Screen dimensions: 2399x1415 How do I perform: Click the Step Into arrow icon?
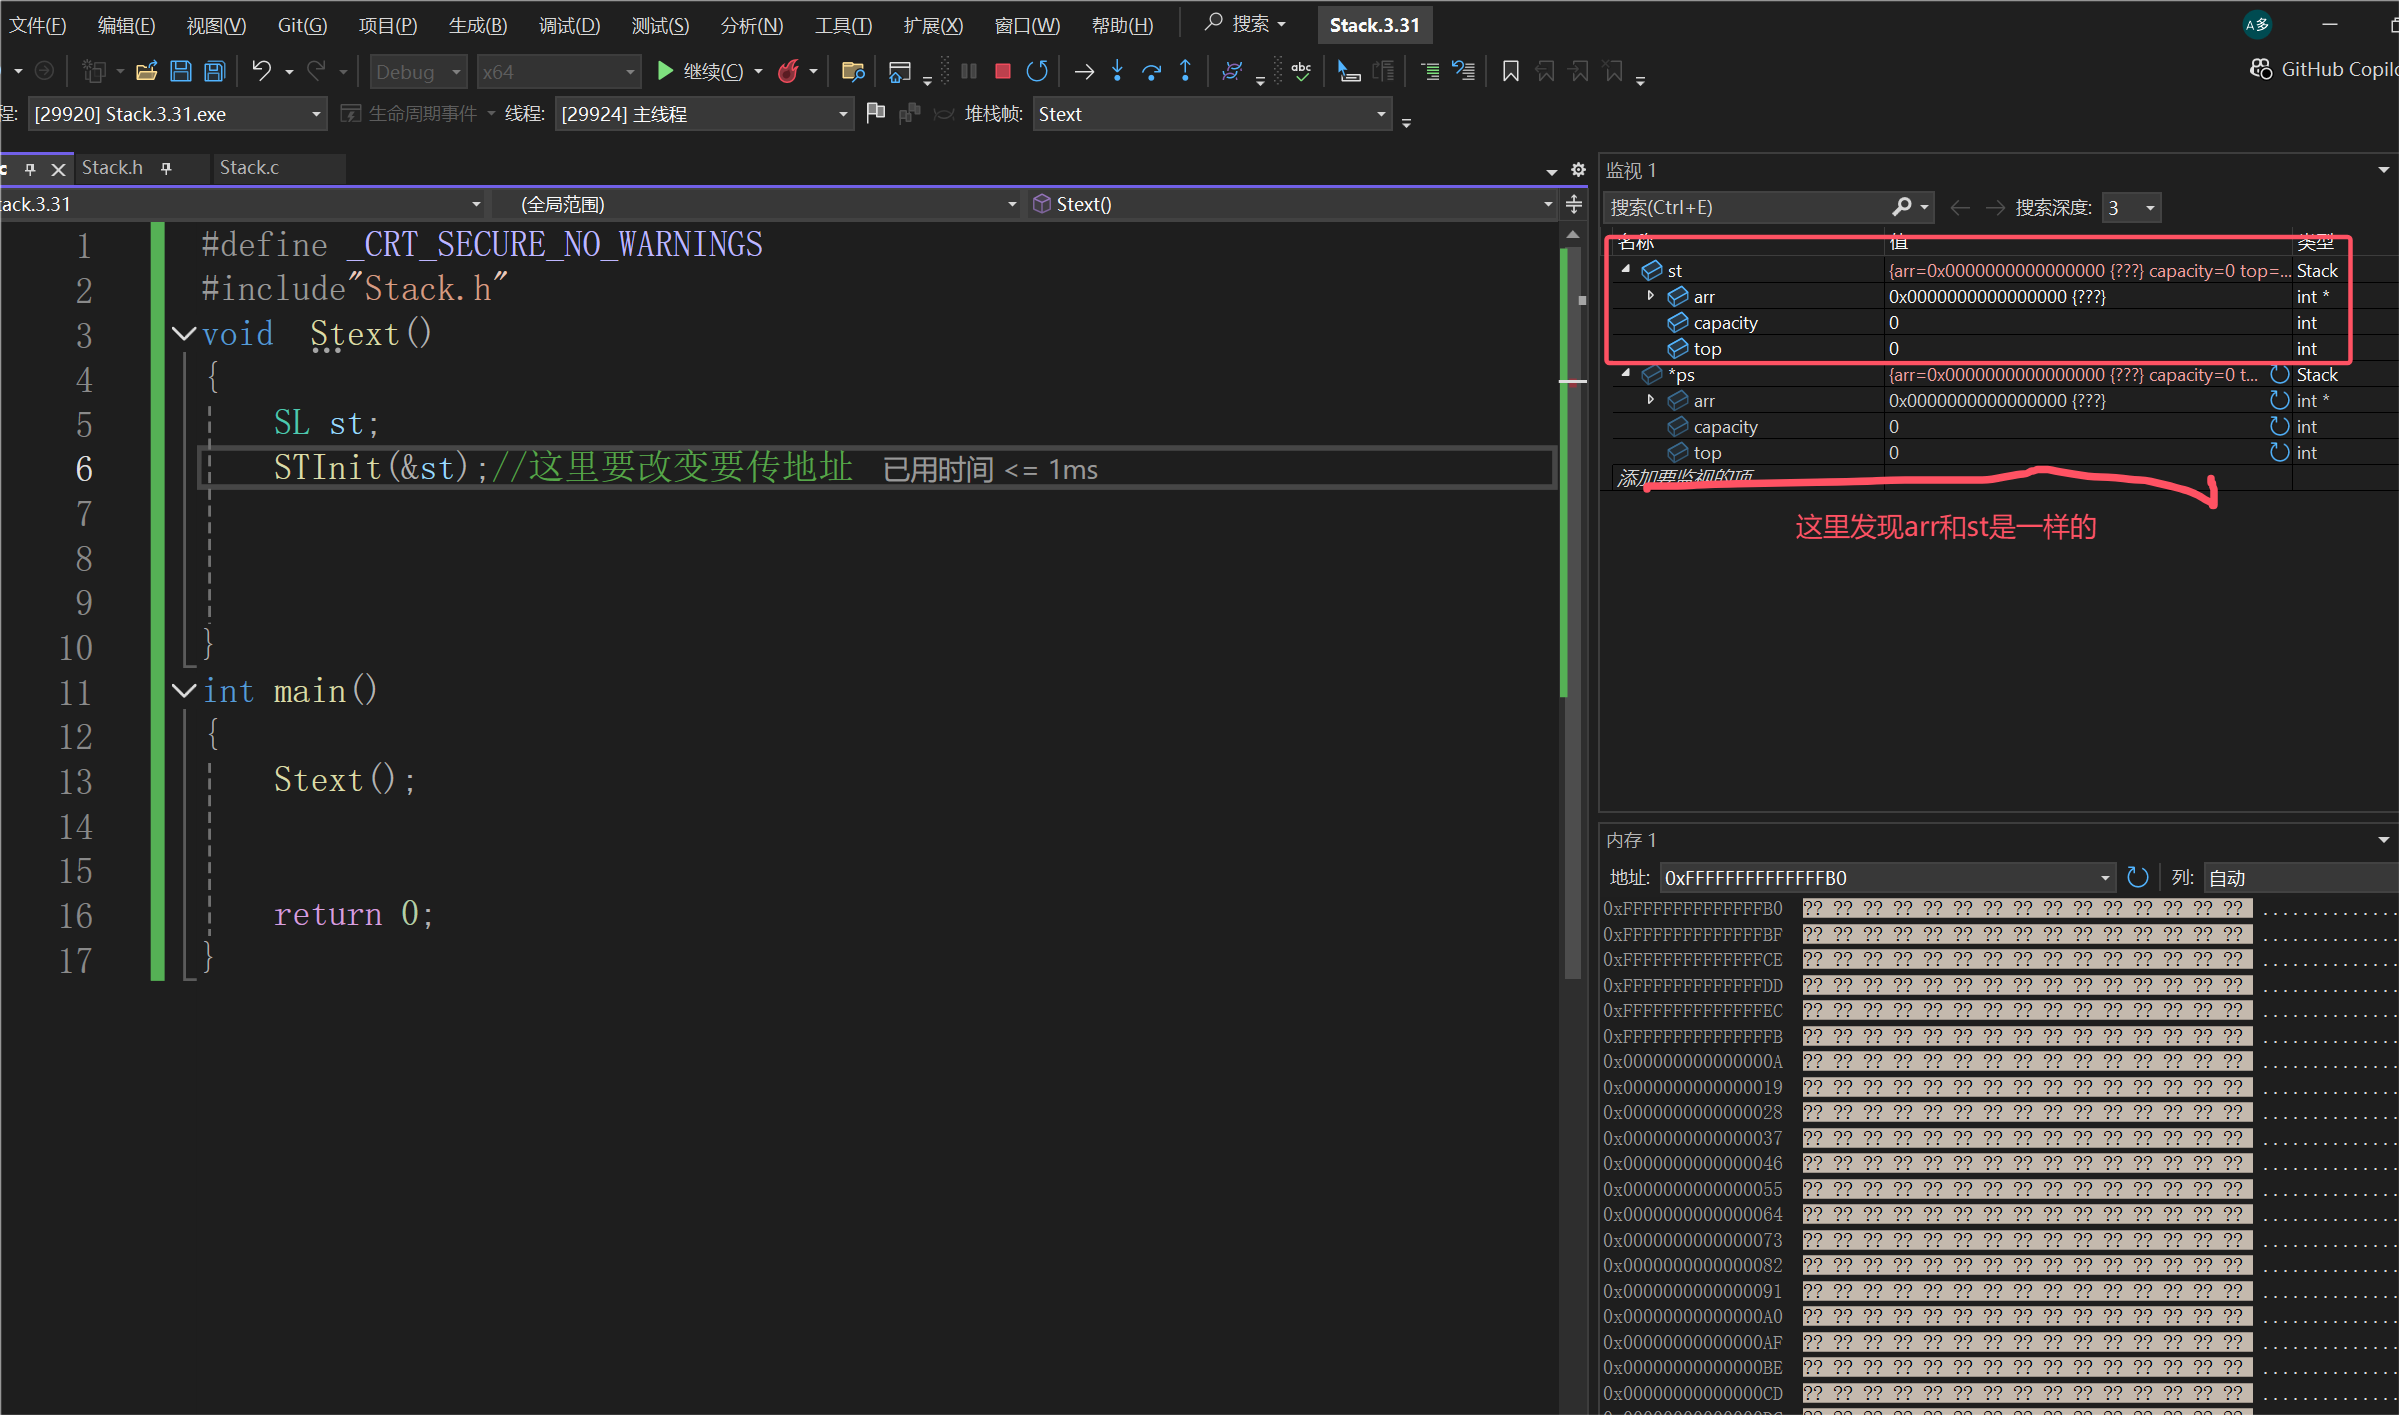coord(1118,71)
